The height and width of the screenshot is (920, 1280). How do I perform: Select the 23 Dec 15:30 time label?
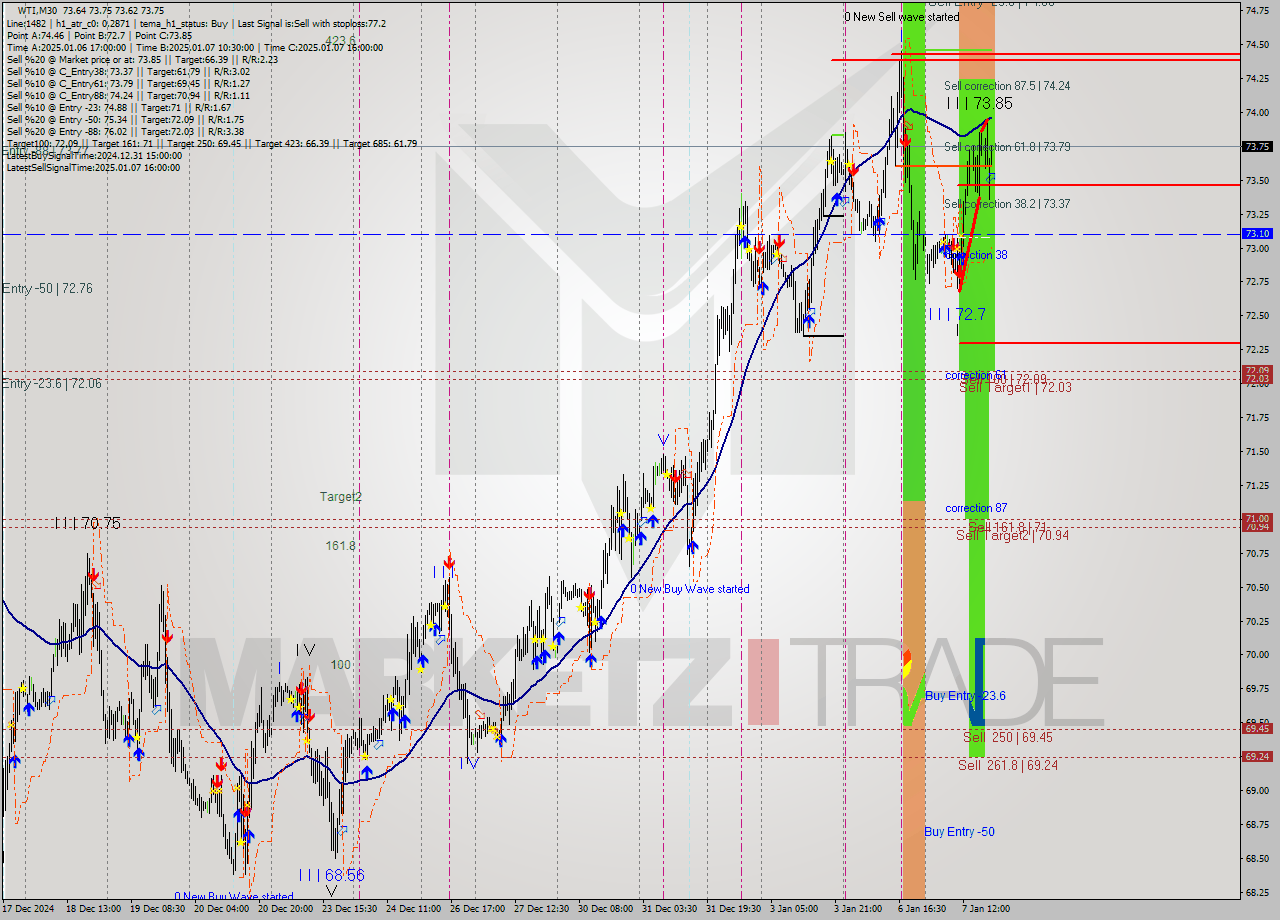(x=350, y=909)
